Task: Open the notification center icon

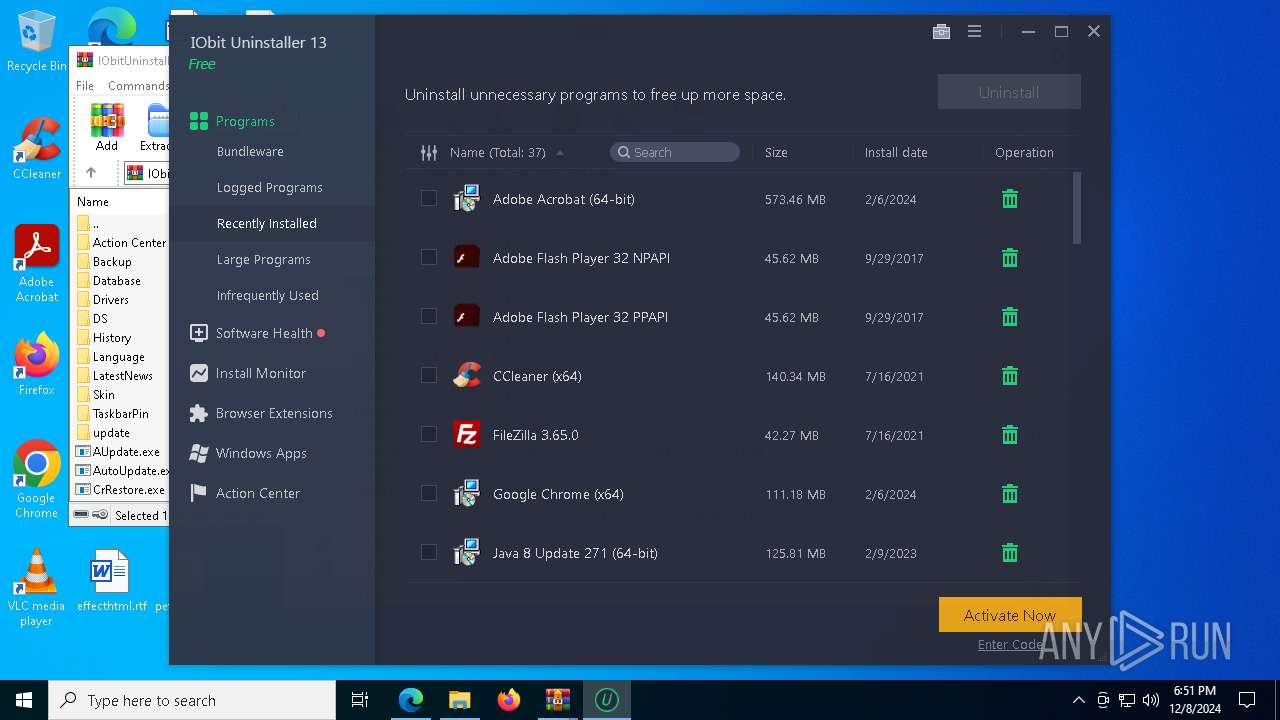Action: [1247, 700]
